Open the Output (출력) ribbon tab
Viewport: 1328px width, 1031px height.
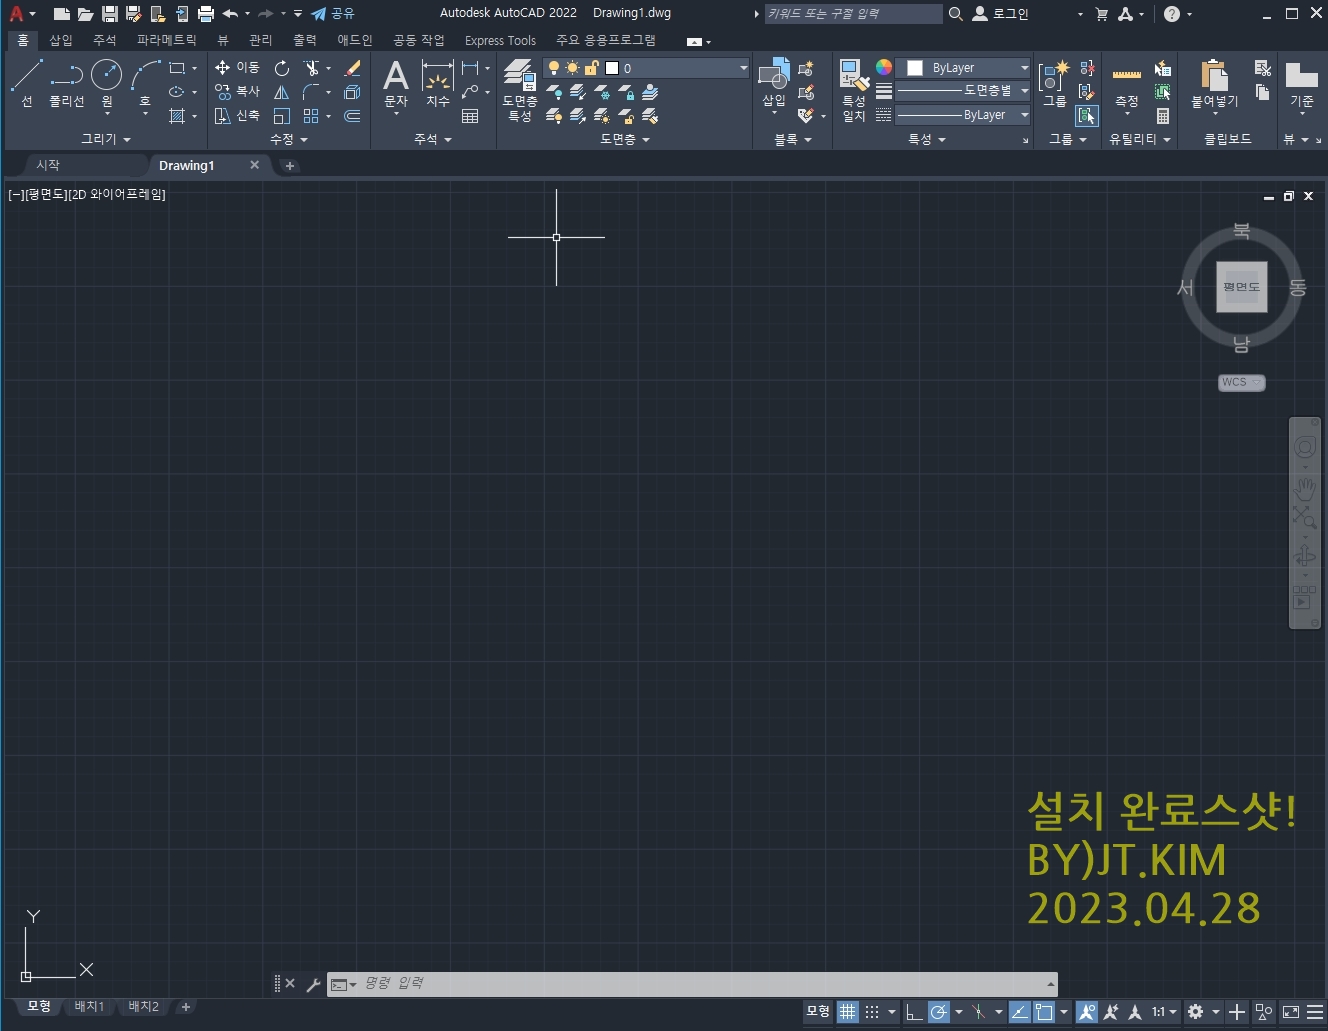click(305, 40)
